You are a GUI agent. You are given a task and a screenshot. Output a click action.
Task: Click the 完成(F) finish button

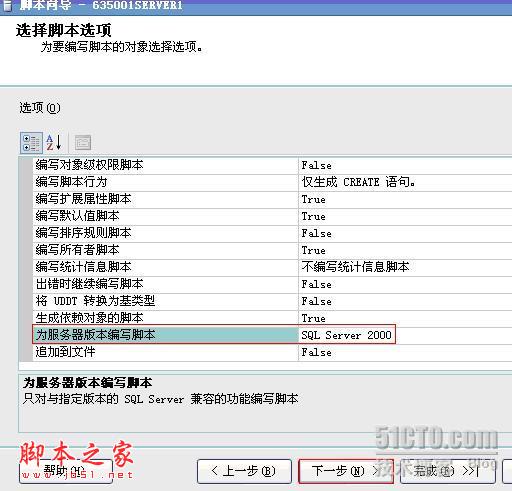tap(448, 471)
